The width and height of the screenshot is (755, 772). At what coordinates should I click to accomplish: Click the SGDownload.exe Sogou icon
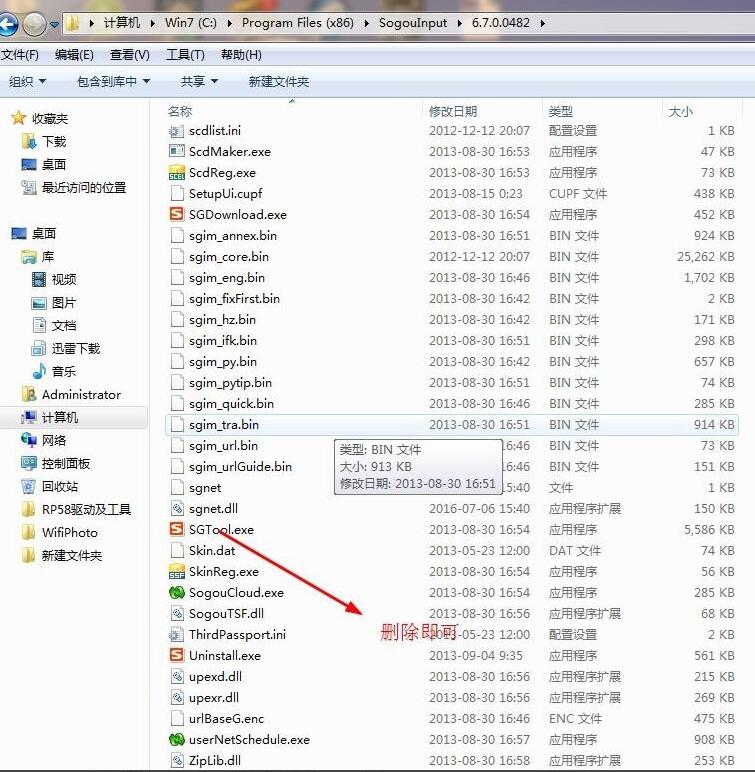pos(176,214)
